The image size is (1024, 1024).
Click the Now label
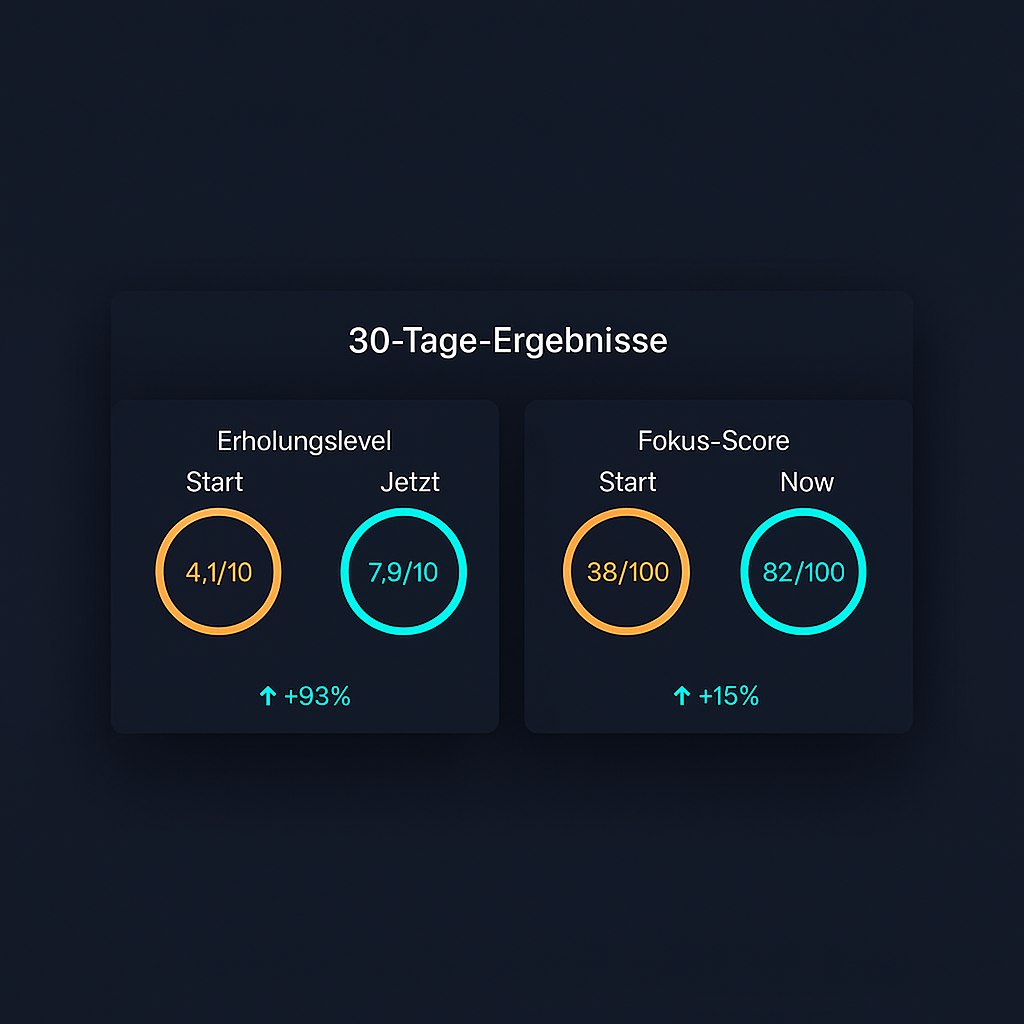pos(806,482)
